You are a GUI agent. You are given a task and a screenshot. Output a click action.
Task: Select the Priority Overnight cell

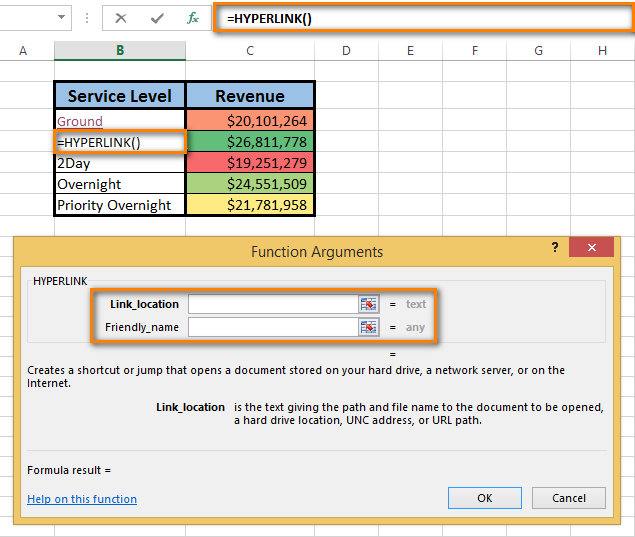pyautogui.click(x=119, y=205)
